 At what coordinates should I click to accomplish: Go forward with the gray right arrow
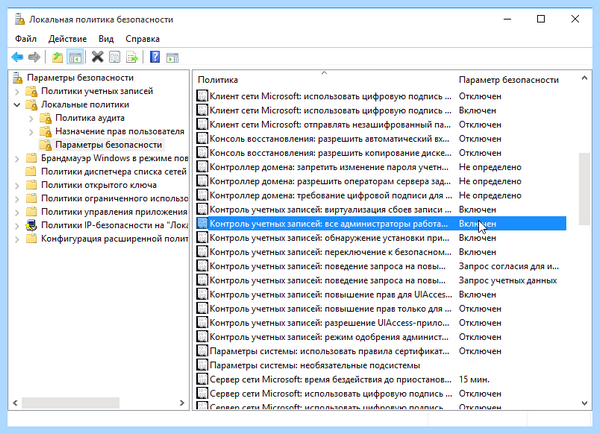point(34,57)
